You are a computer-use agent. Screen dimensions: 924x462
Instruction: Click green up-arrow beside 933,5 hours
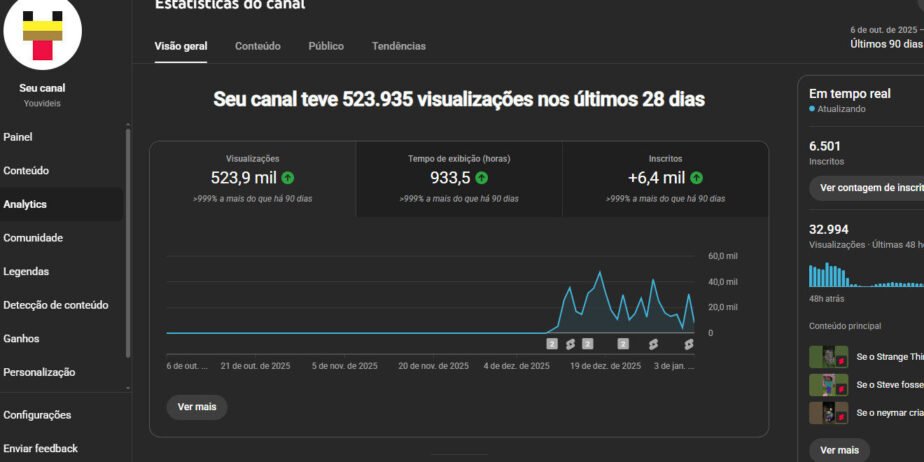click(x=481, y=178)
